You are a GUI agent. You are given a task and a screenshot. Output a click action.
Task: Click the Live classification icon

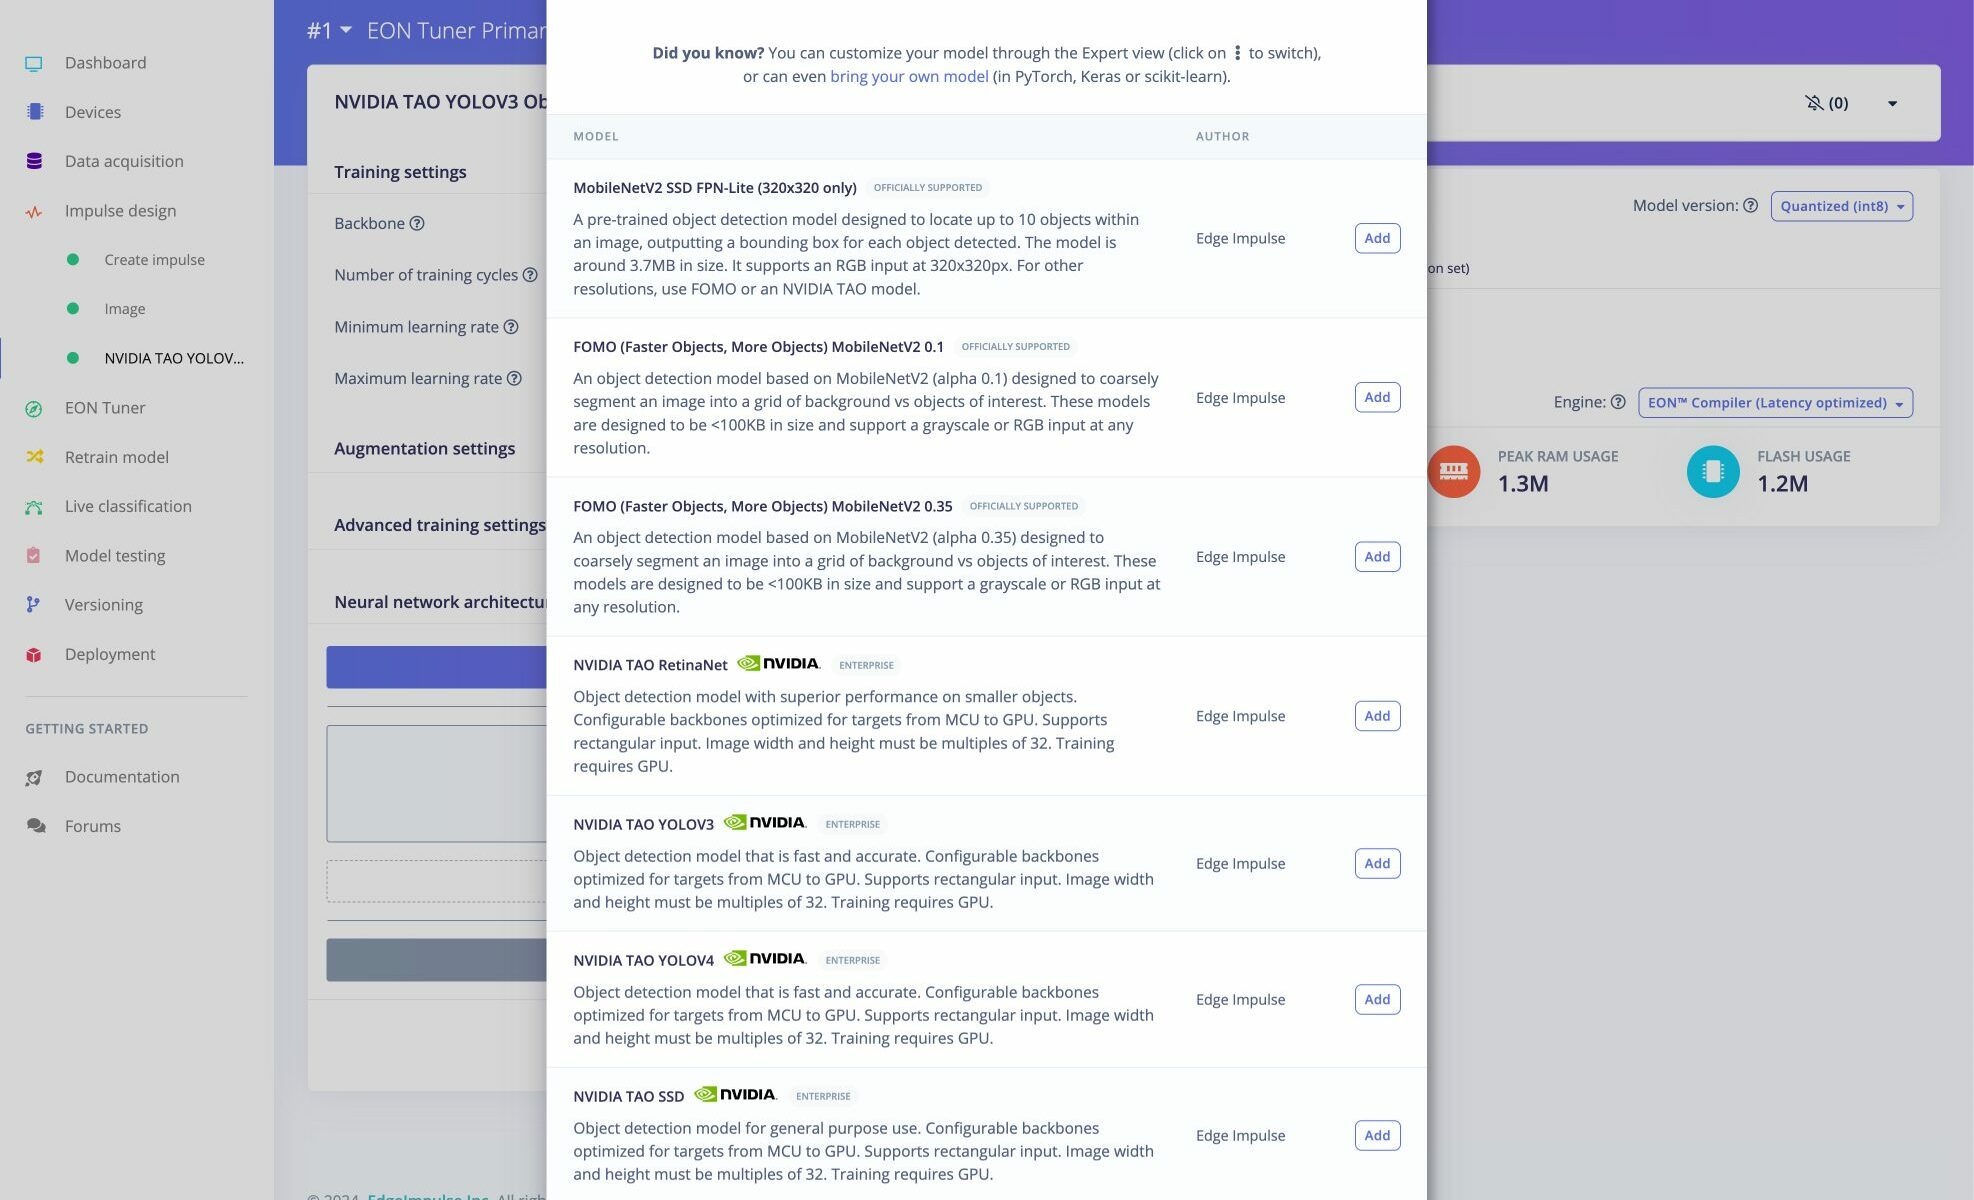34,507
